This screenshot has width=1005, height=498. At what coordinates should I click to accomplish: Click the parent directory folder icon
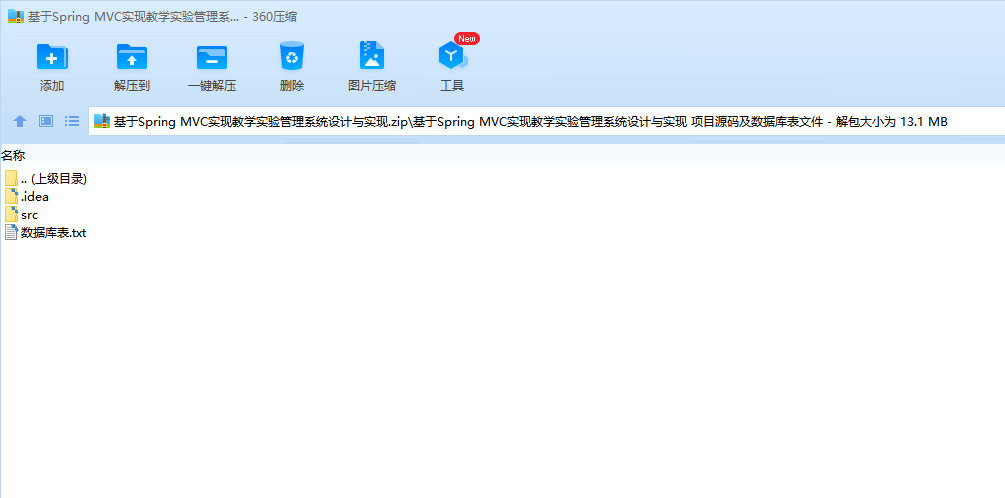click(x=12, y=178)
